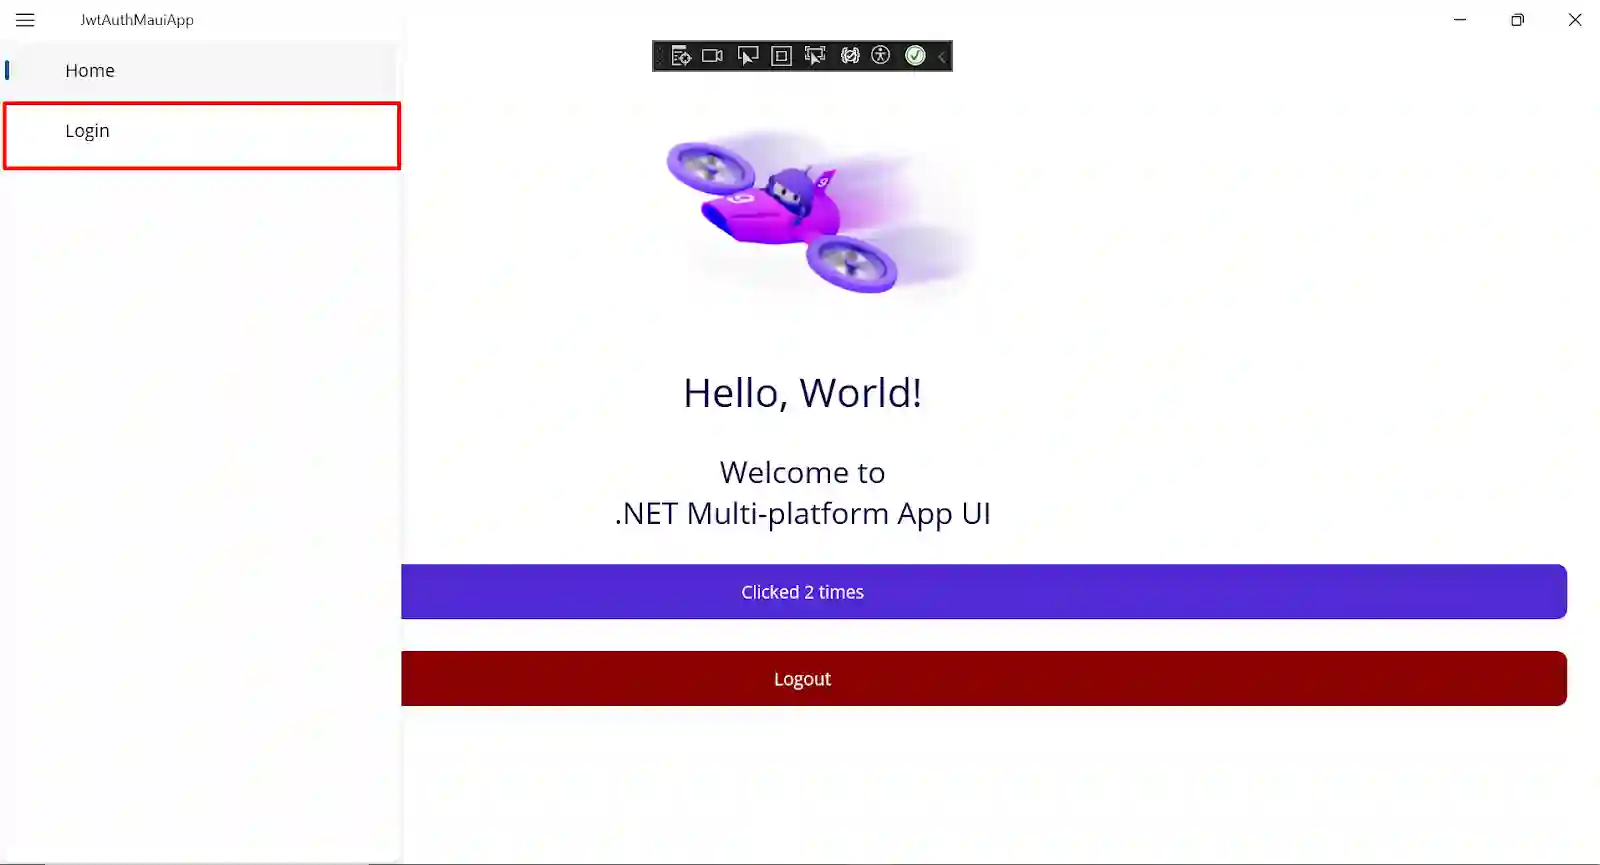Image resolution: width=1600 pixels, height=865 pixels.
Task: Click the '.NET Multi-platform App UI' welcome text
Action: click(x=802, y=513)
